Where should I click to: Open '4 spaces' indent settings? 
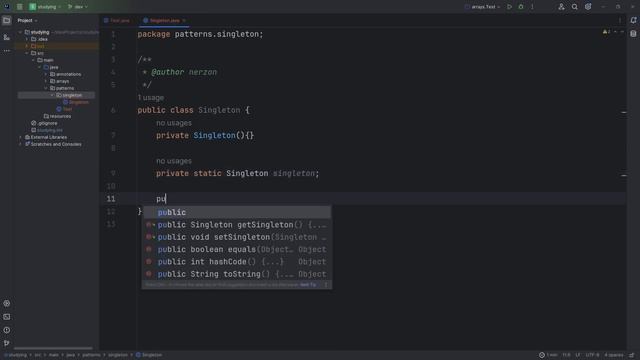(614, 355)
